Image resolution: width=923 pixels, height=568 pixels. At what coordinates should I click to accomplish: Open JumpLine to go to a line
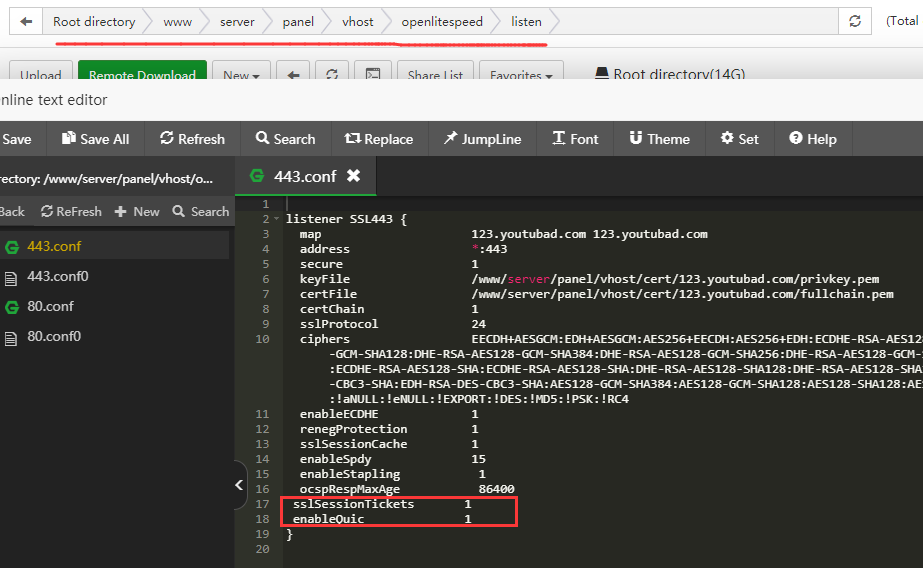click(x=482, y=139)
